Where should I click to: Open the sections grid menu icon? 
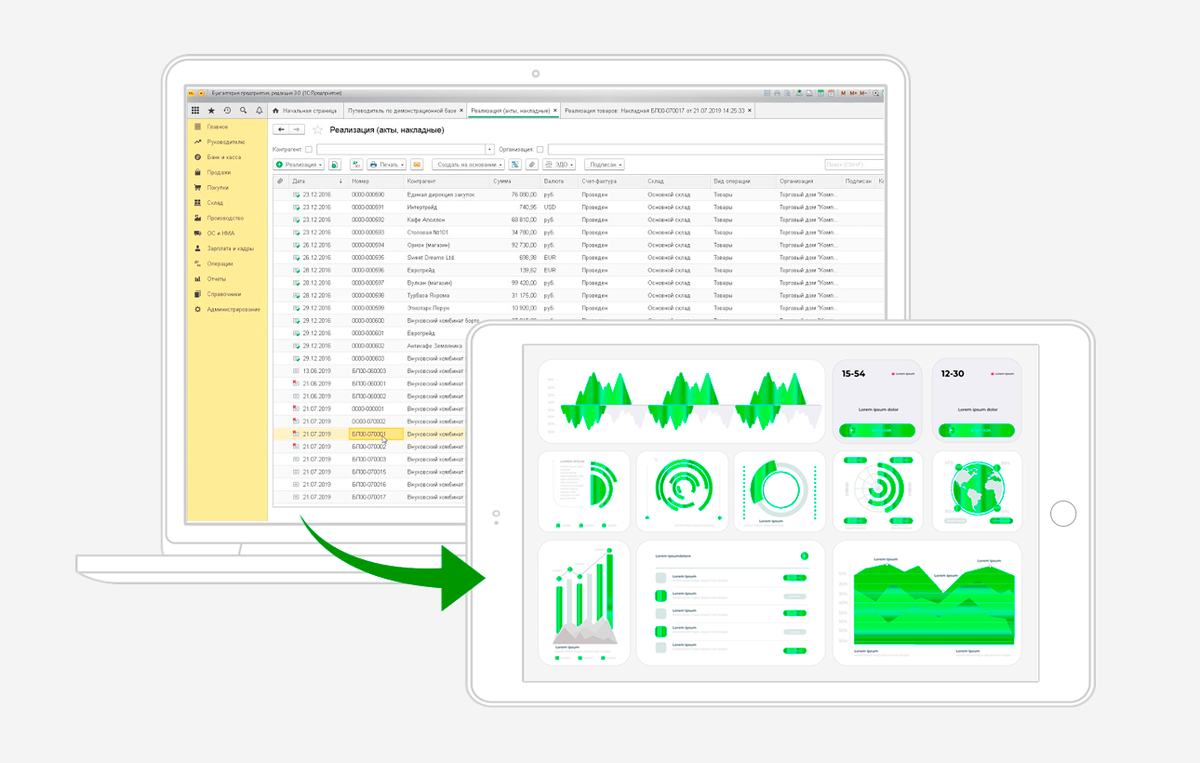coord(195,110)
